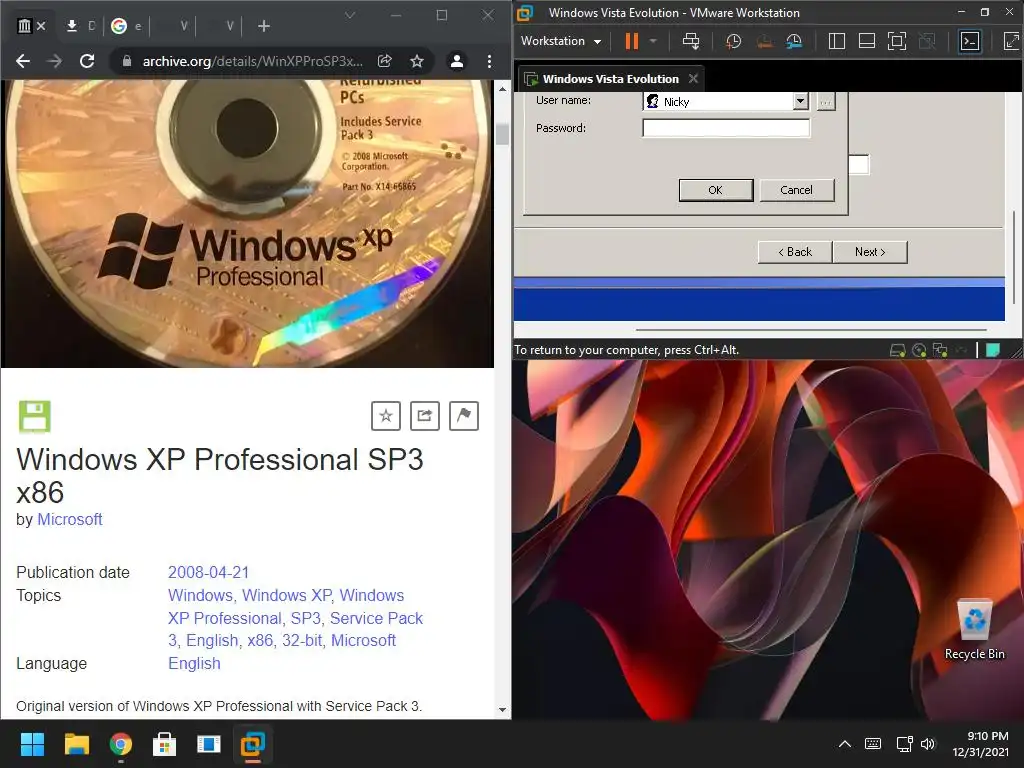Expand the User name combo box arrow
The width and height of the screenshot is (1024, 768).
point(801,101)
